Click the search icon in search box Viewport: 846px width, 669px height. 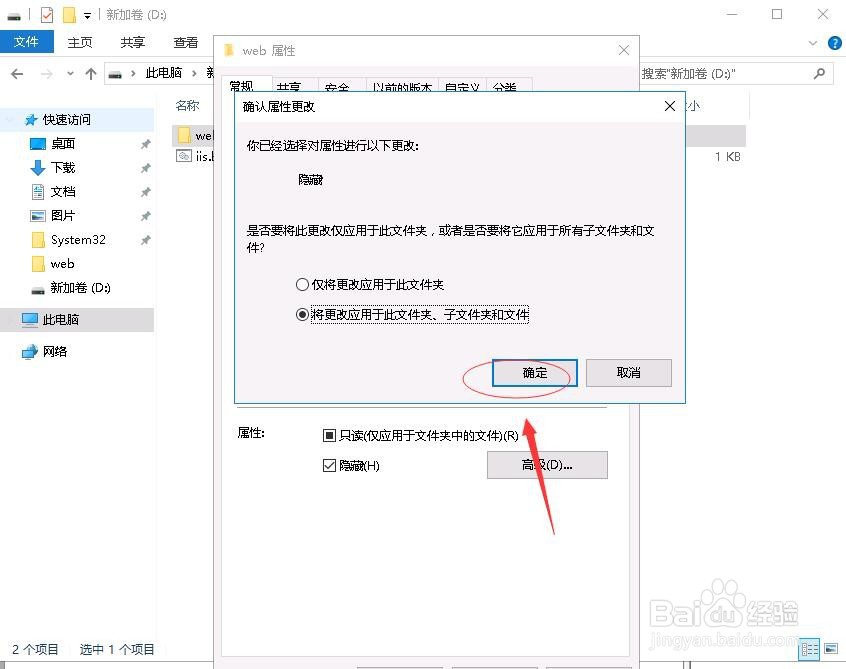pyautogui.click(x=818, y=73)
